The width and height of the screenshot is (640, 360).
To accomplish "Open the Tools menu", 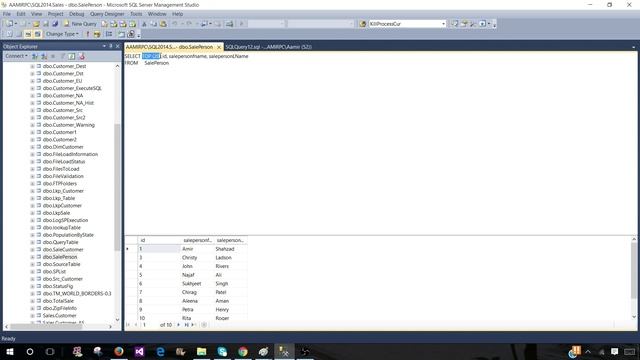I will 136,14.
